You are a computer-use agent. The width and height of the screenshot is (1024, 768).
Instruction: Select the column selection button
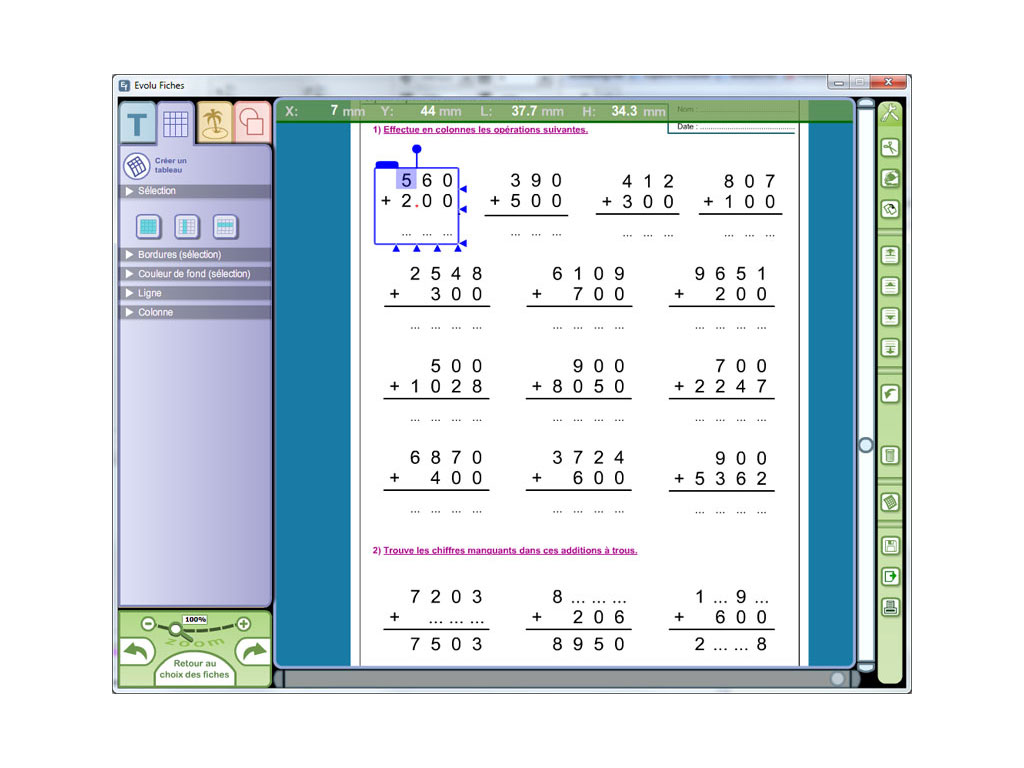coord(187,226)
